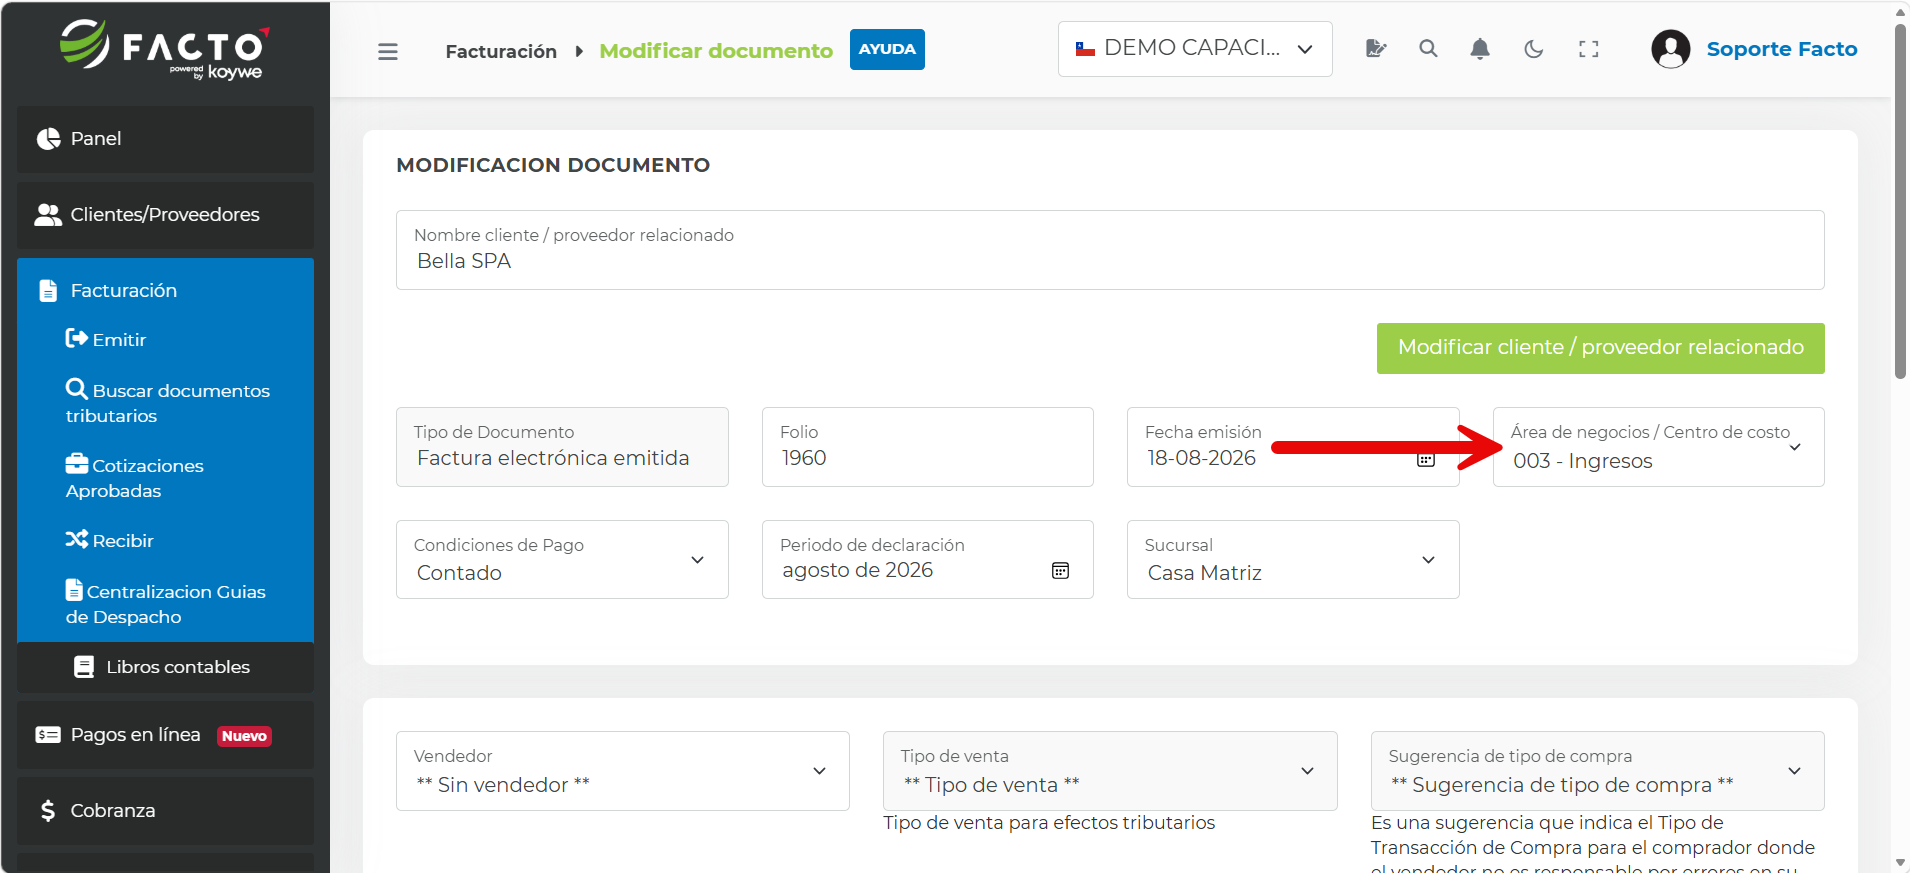The width and height of the screenshot is (1910, 873).
Task: Click the Panel pie-chart icon
Action: click(x=48, y=139)
